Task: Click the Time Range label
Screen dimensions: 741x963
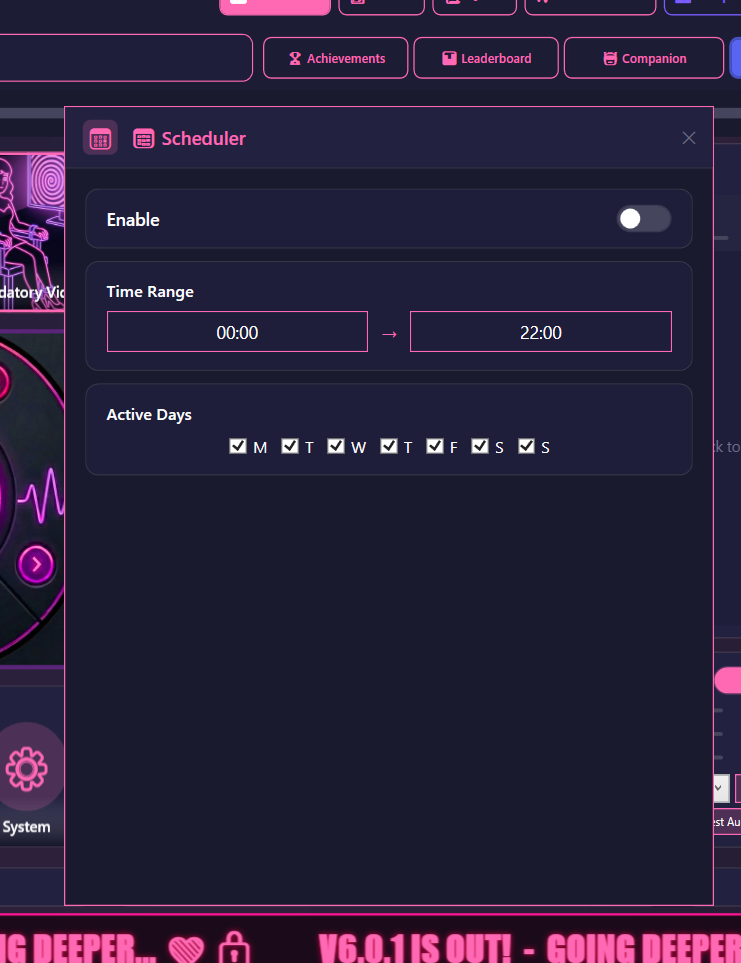Action: point(150,292)
